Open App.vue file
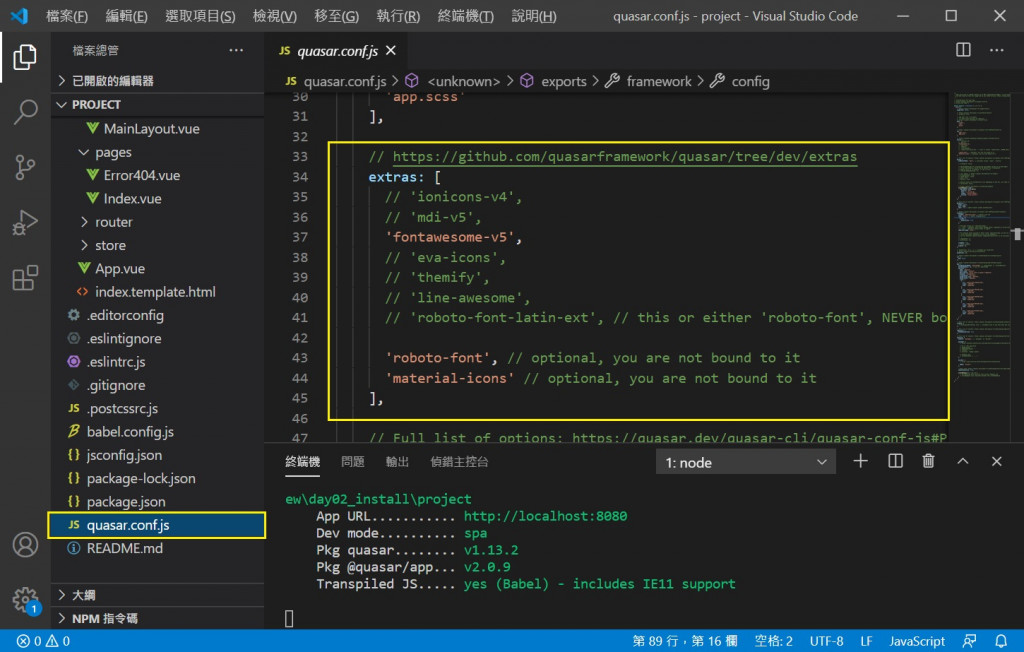Screen dimensions: 1024x652 pyautogui.click(x=120, y=269)
